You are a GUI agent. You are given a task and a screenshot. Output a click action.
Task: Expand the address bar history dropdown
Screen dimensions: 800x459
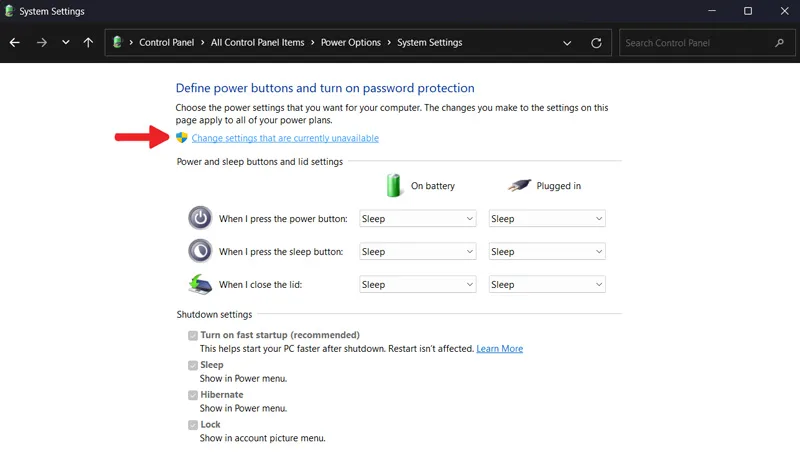[x=567, y=43]
